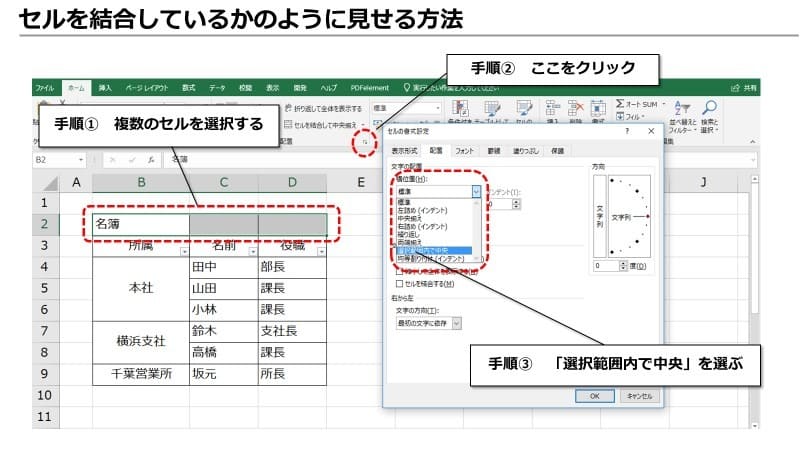Switch to Fill tab in dialog
This screenshot has height=450, width=800.
click(x=526, y=151)
